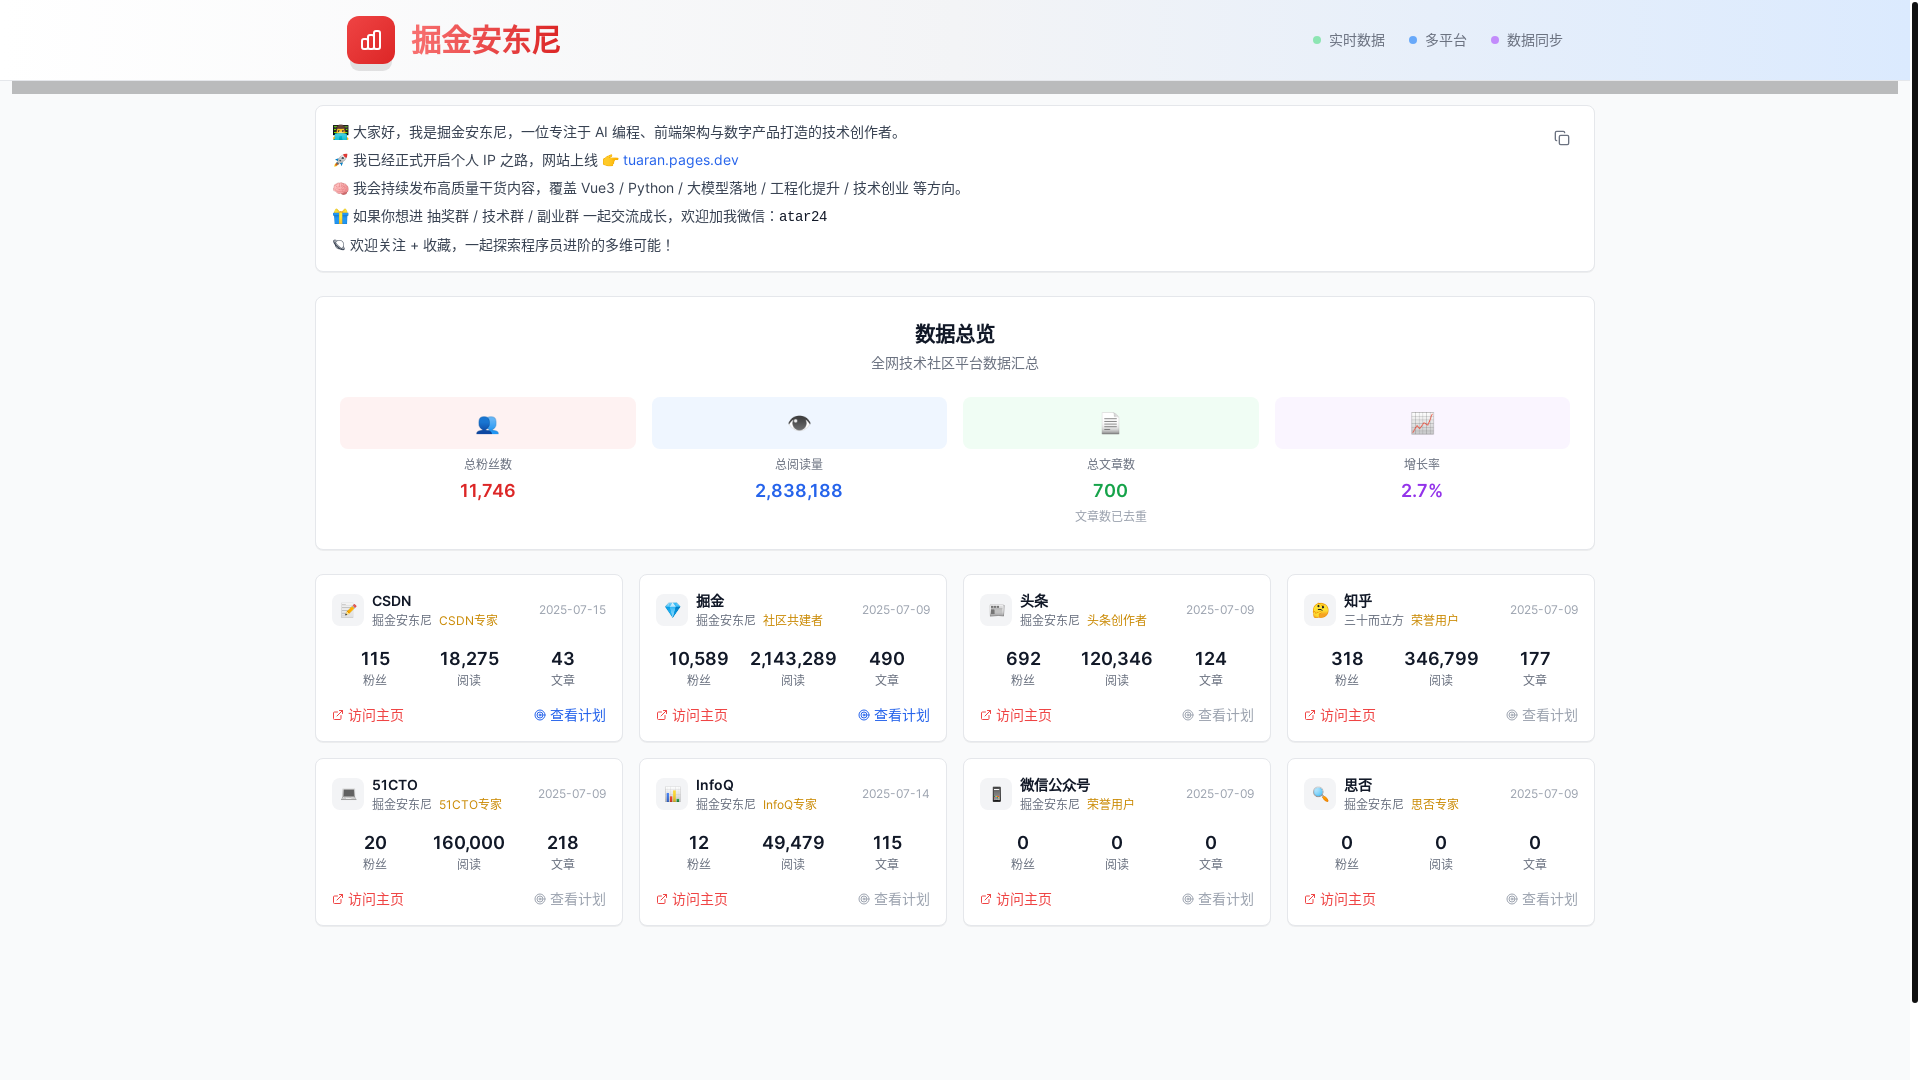Viewport: 1920px width, 1080px height.
Task: Click the 数据总览 heading
Action: [x=955, y=334]
